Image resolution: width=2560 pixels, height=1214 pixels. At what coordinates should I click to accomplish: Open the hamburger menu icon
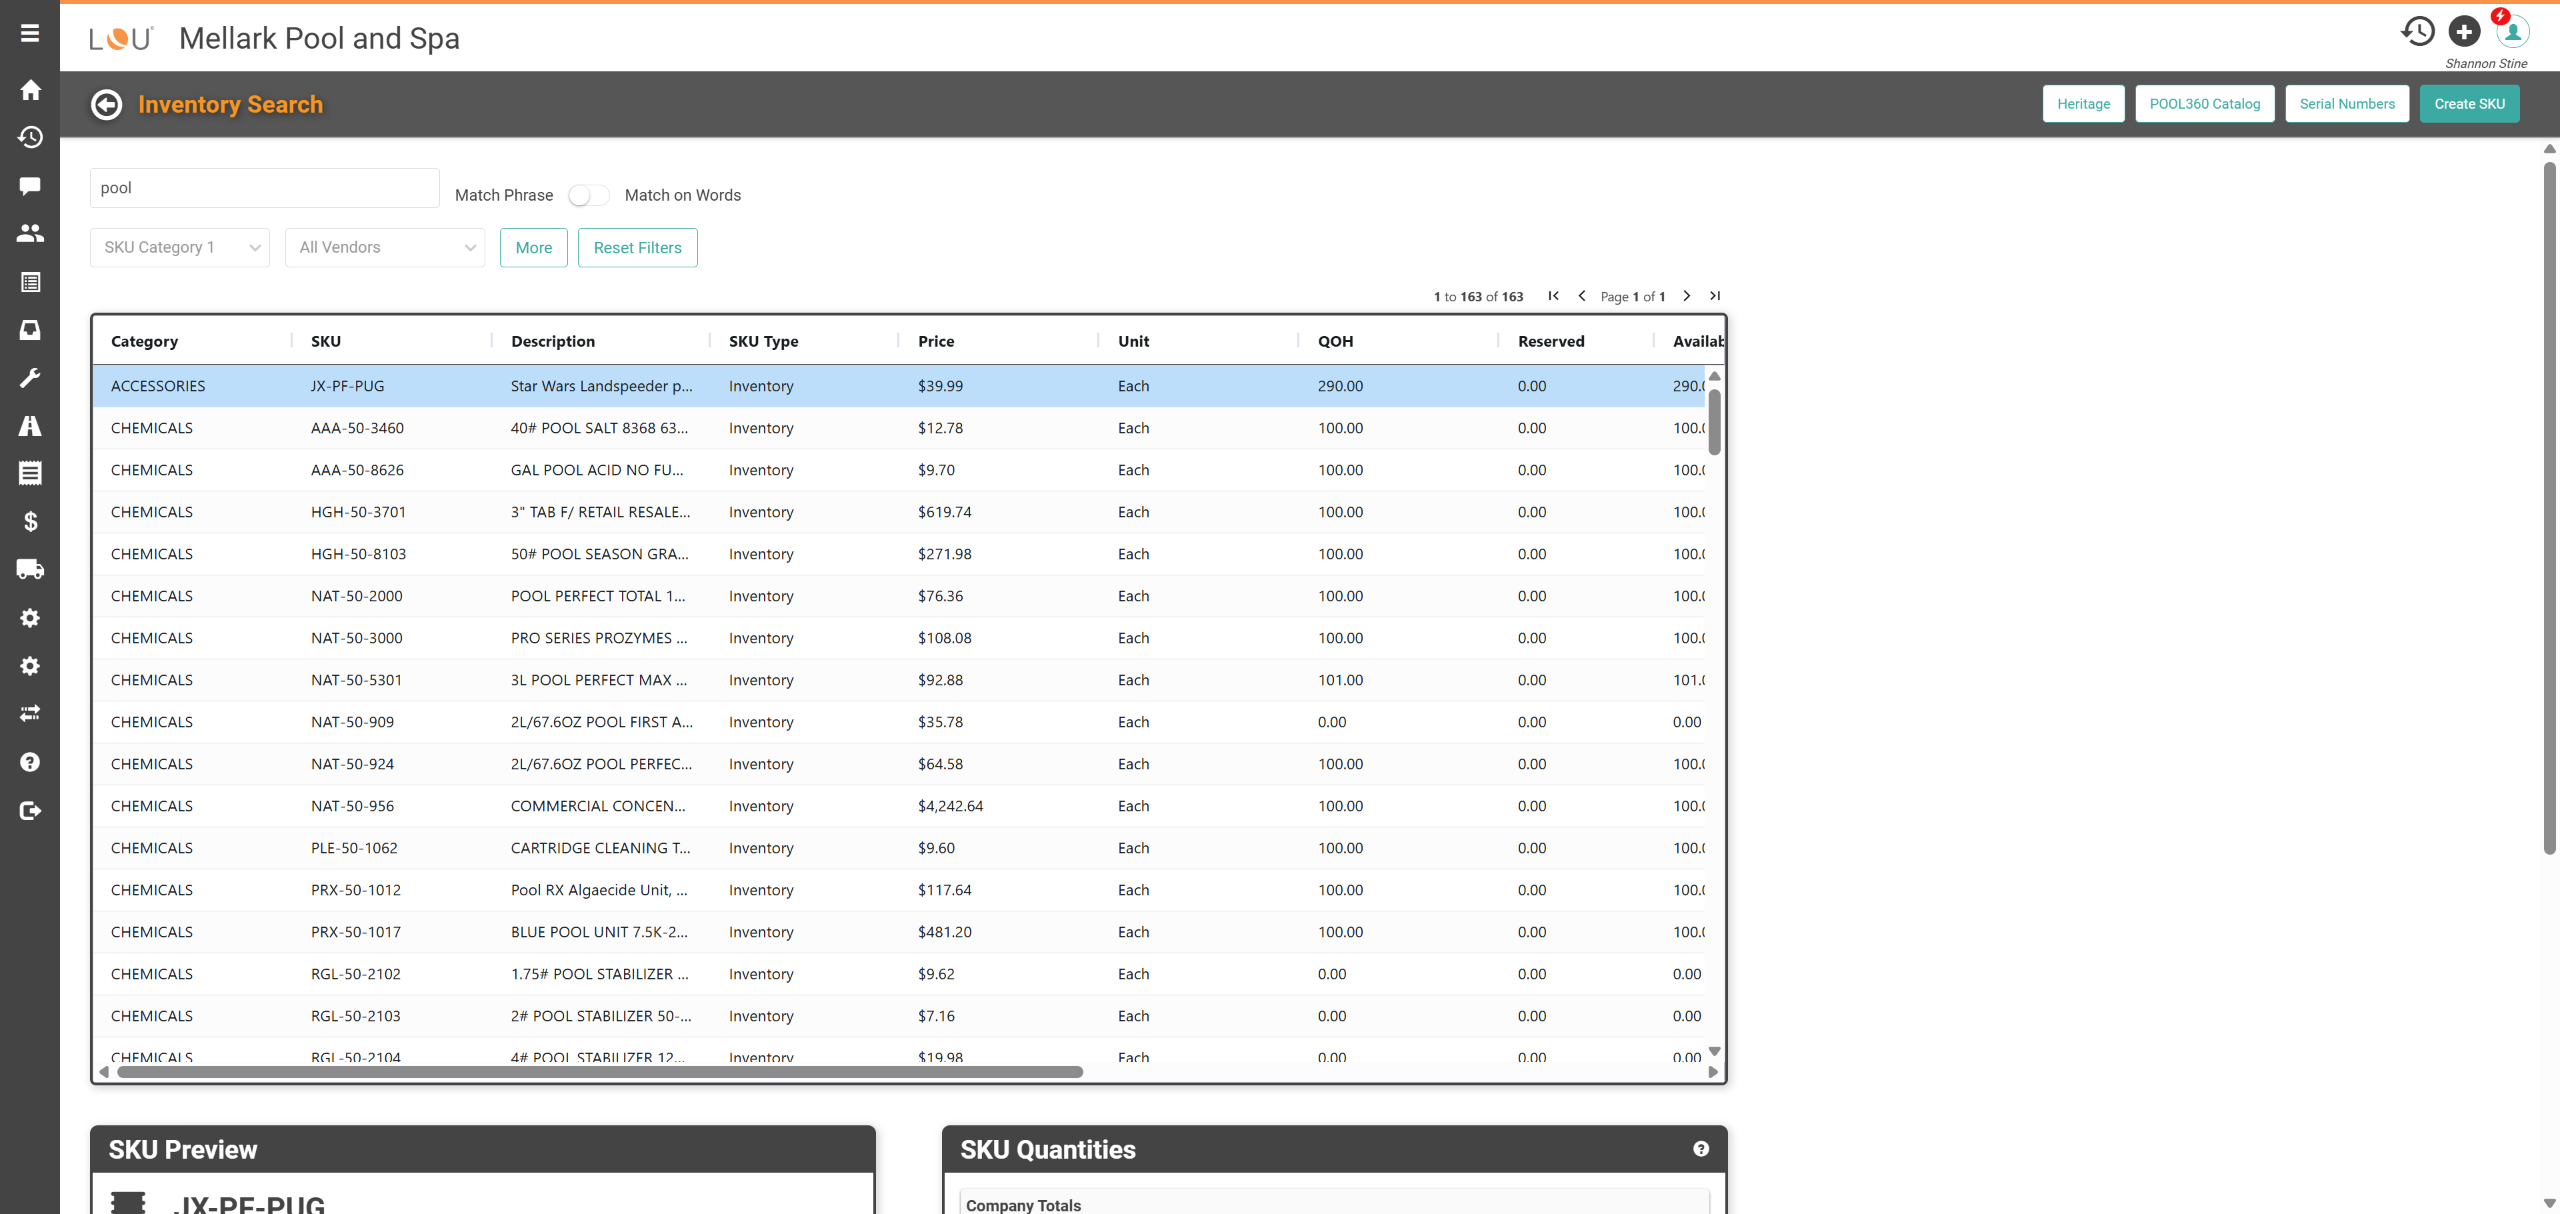tap(30, 33)
